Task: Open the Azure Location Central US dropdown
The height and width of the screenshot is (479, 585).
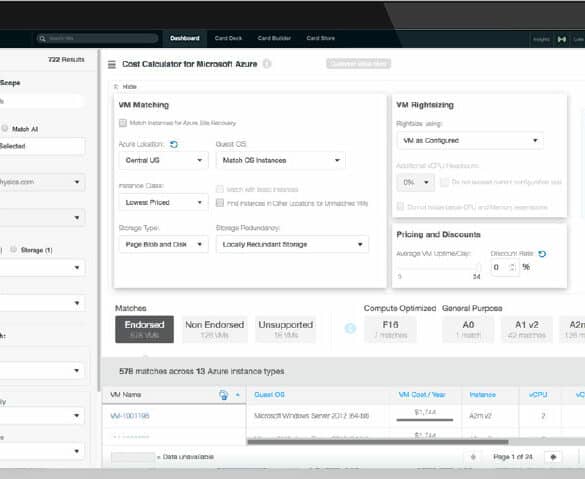Action: [163, 160]
